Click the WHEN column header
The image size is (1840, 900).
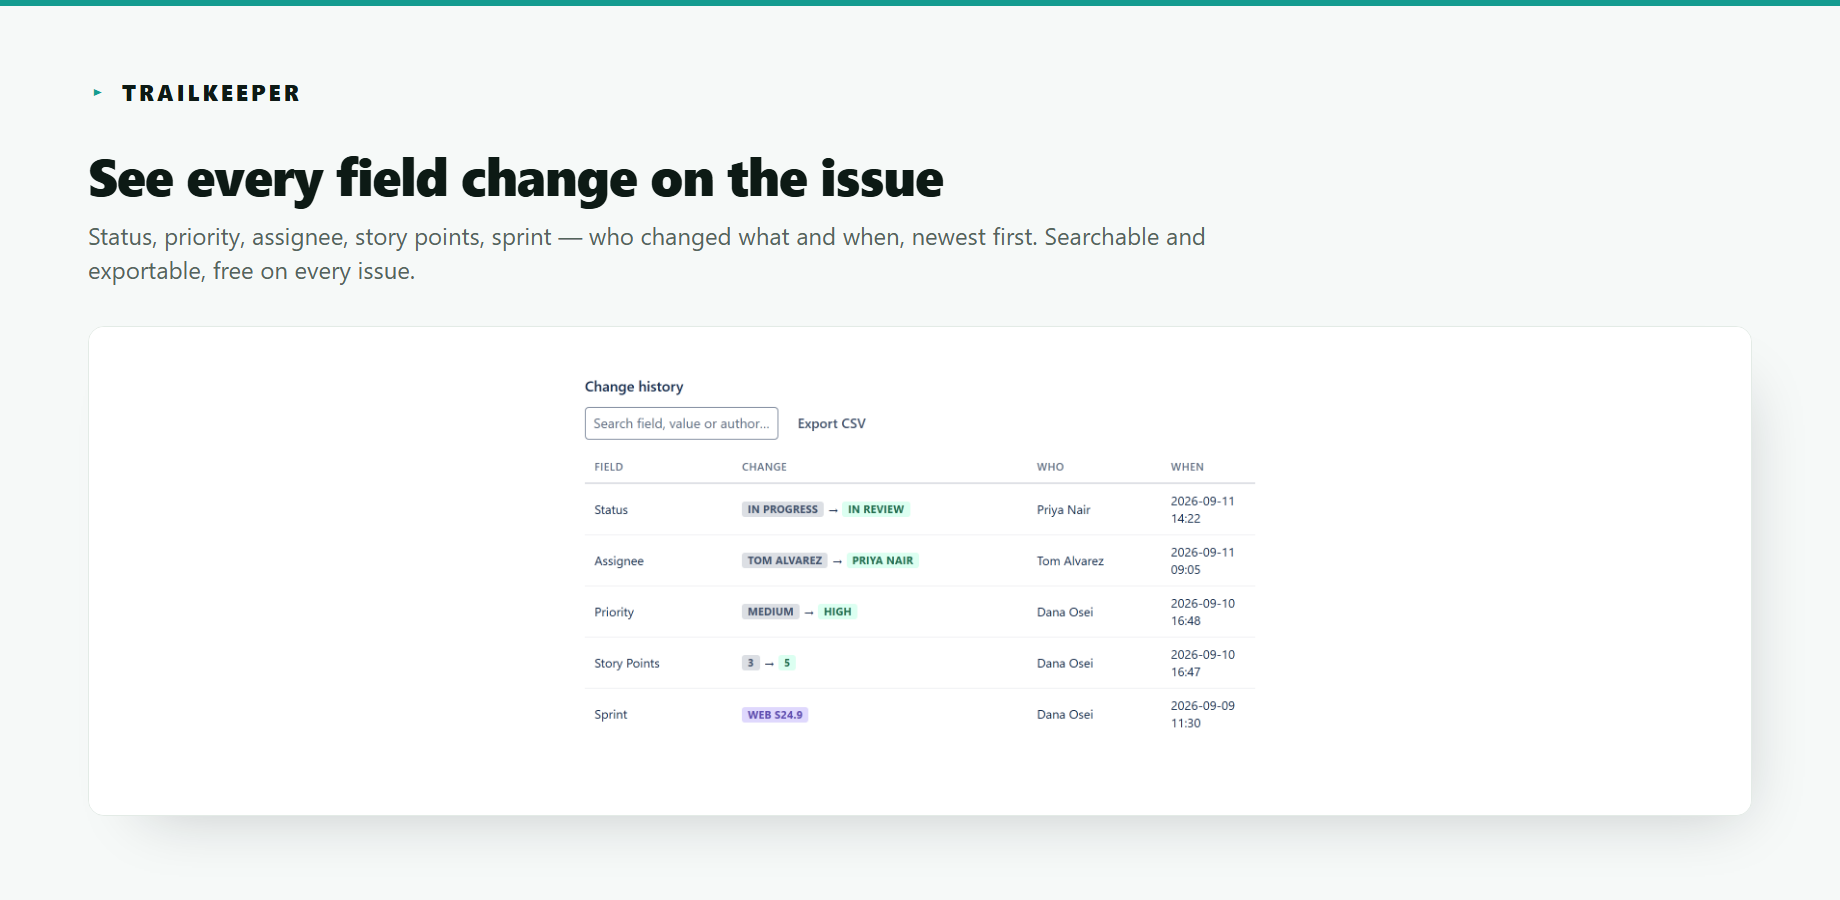click(1187, 467)
